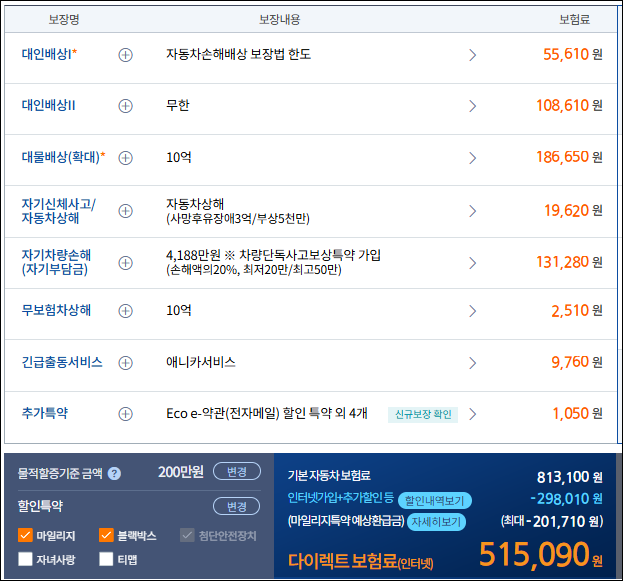Click the plus icon next to 추가특약
The image size is (623, 581).
[126, 414]
